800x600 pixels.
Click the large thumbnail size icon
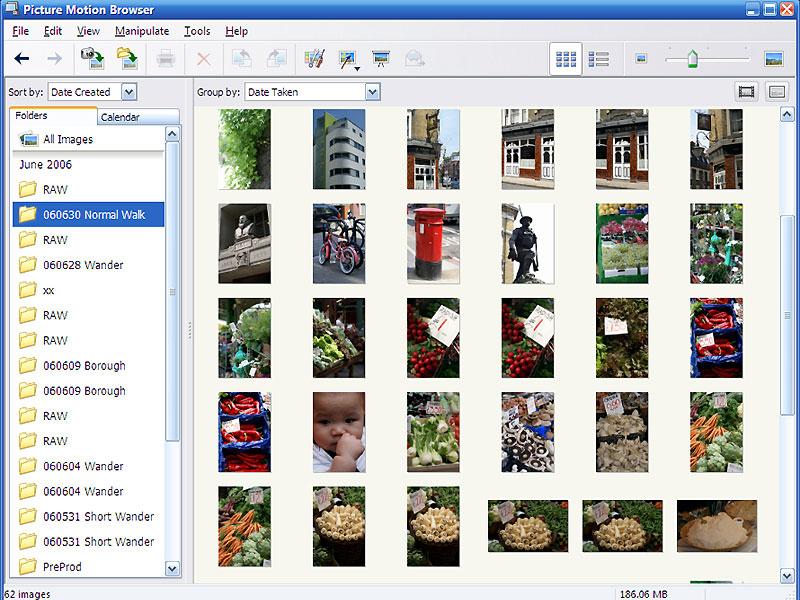(774, 59)
